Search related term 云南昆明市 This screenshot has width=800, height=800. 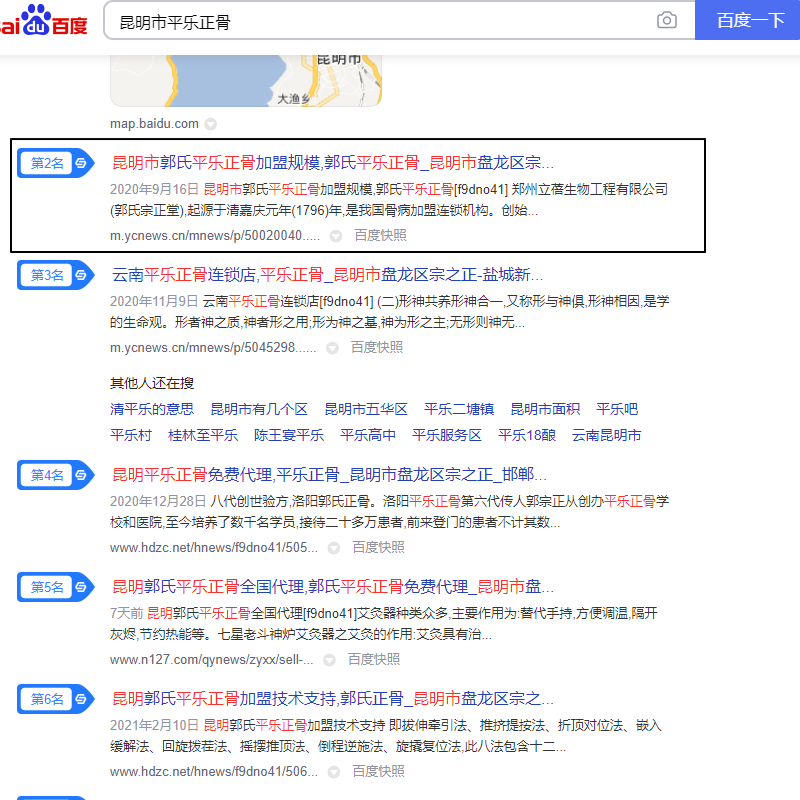click(x=606, y=435)
